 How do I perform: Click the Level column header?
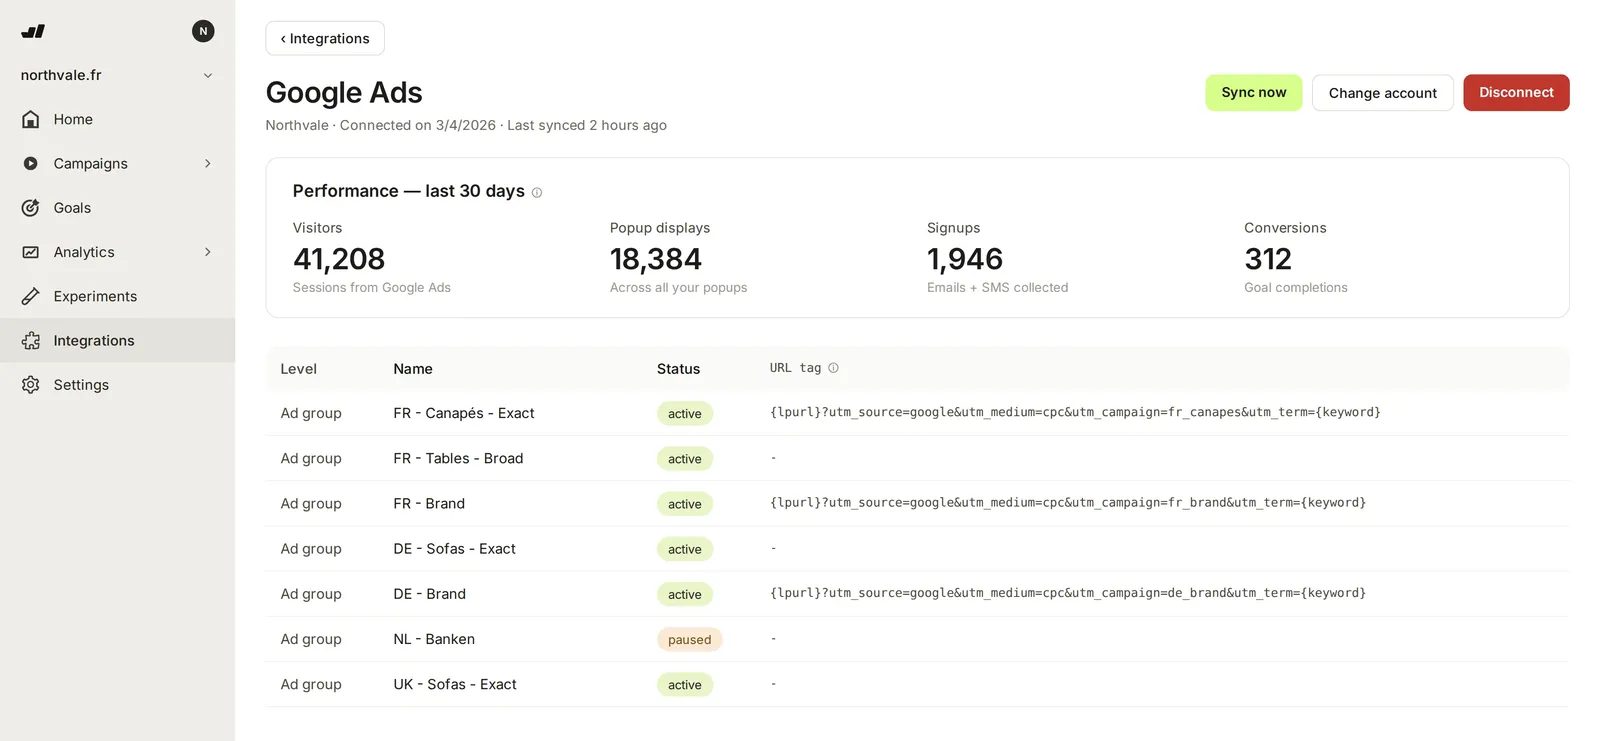[298, 369]
